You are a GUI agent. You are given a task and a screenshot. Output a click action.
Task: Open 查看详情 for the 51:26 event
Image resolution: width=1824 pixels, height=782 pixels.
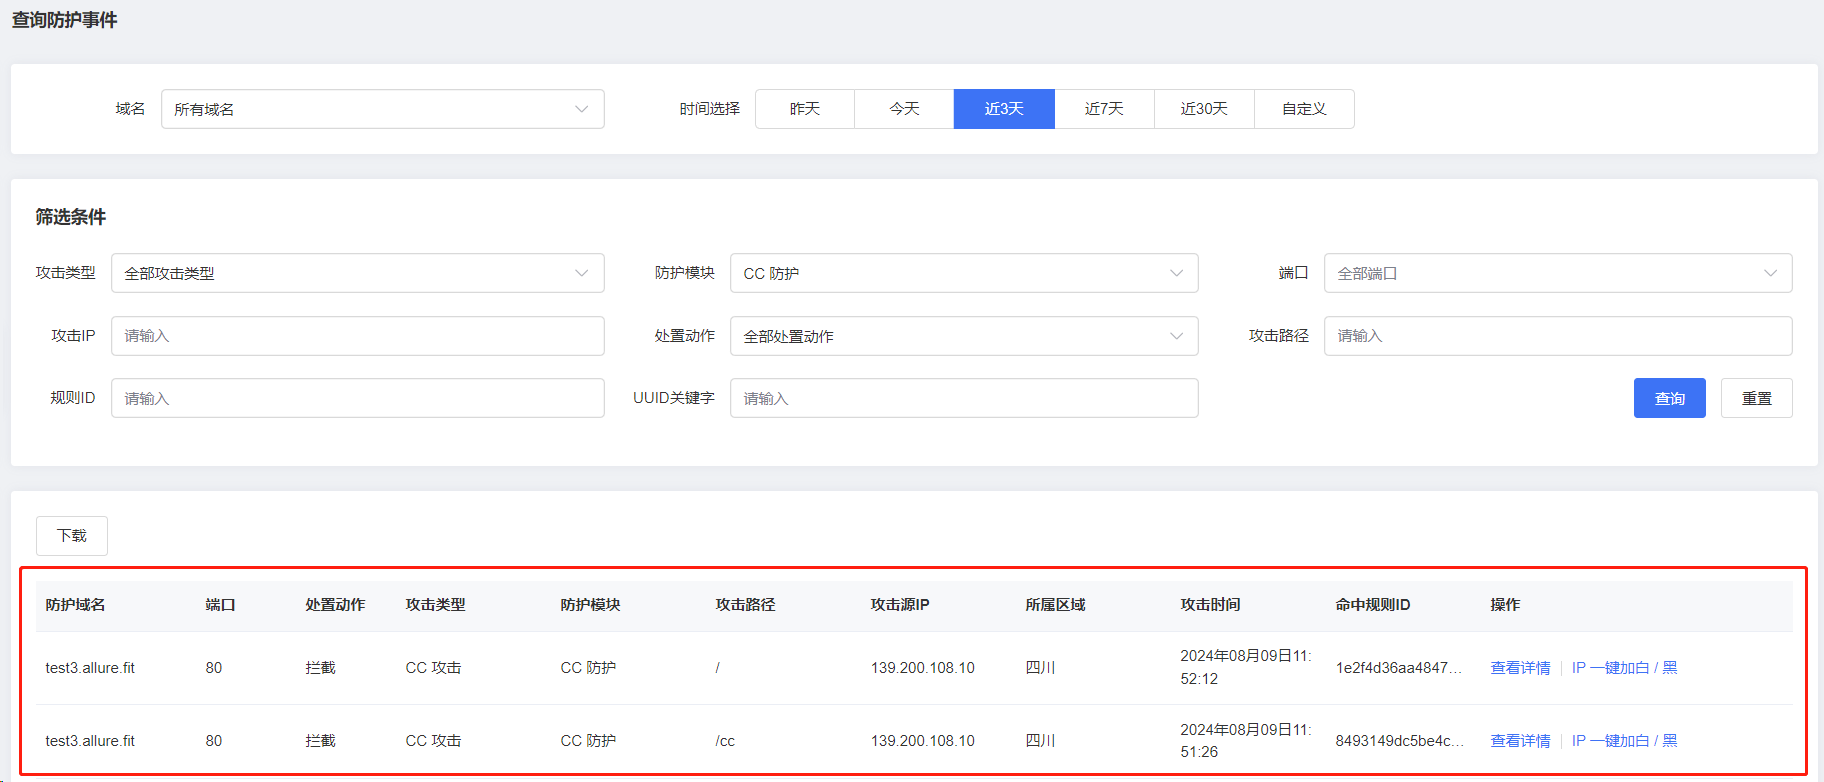(1520, 741)
